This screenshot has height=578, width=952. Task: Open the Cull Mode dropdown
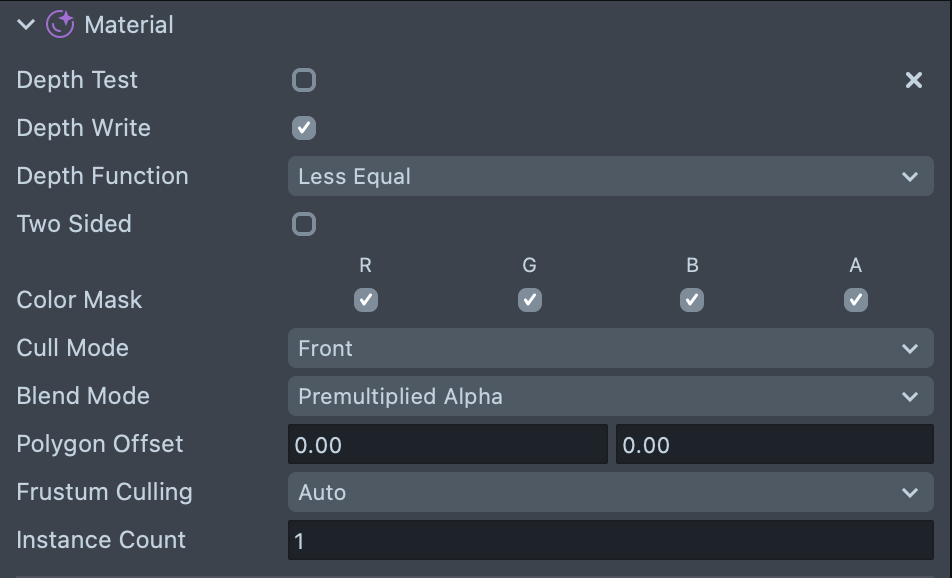[610, 349]
